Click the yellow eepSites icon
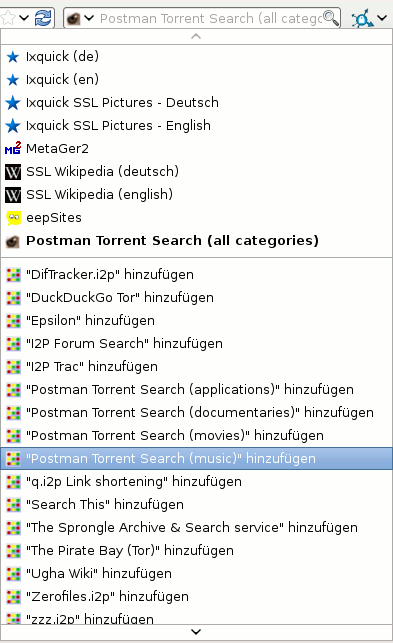The image size is (393, 643). click(14, 218)
